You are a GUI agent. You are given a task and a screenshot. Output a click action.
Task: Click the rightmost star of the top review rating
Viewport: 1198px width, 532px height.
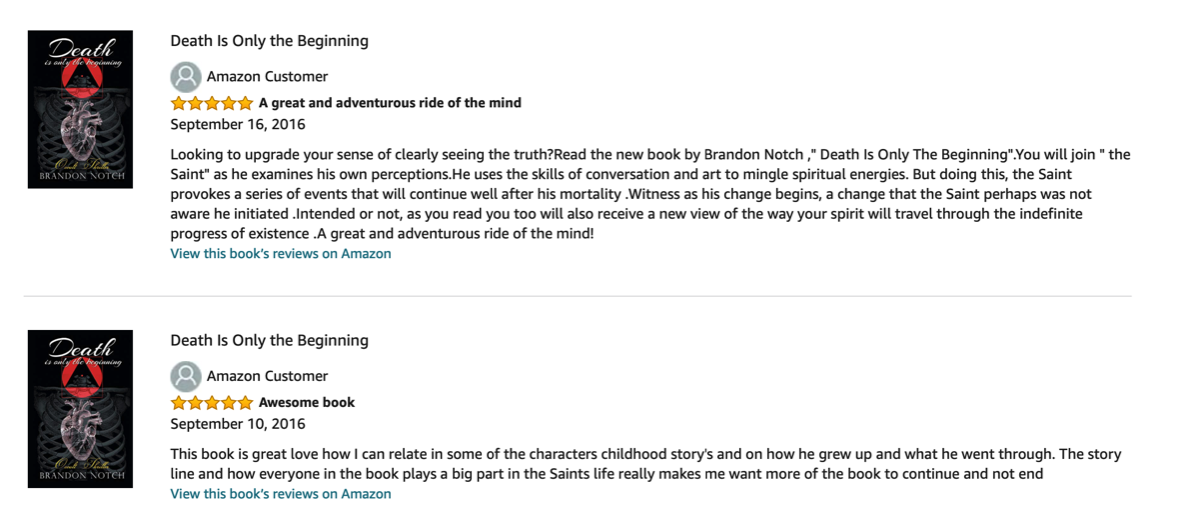tap(245, 103)
